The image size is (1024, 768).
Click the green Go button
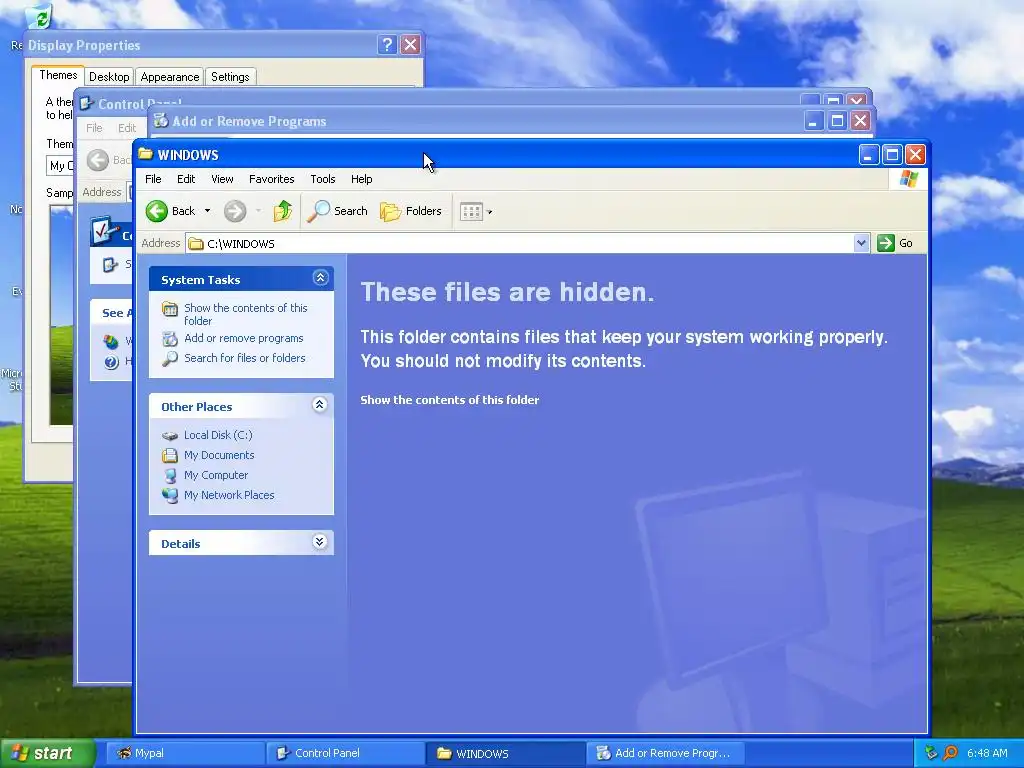[x=895, y=243]
